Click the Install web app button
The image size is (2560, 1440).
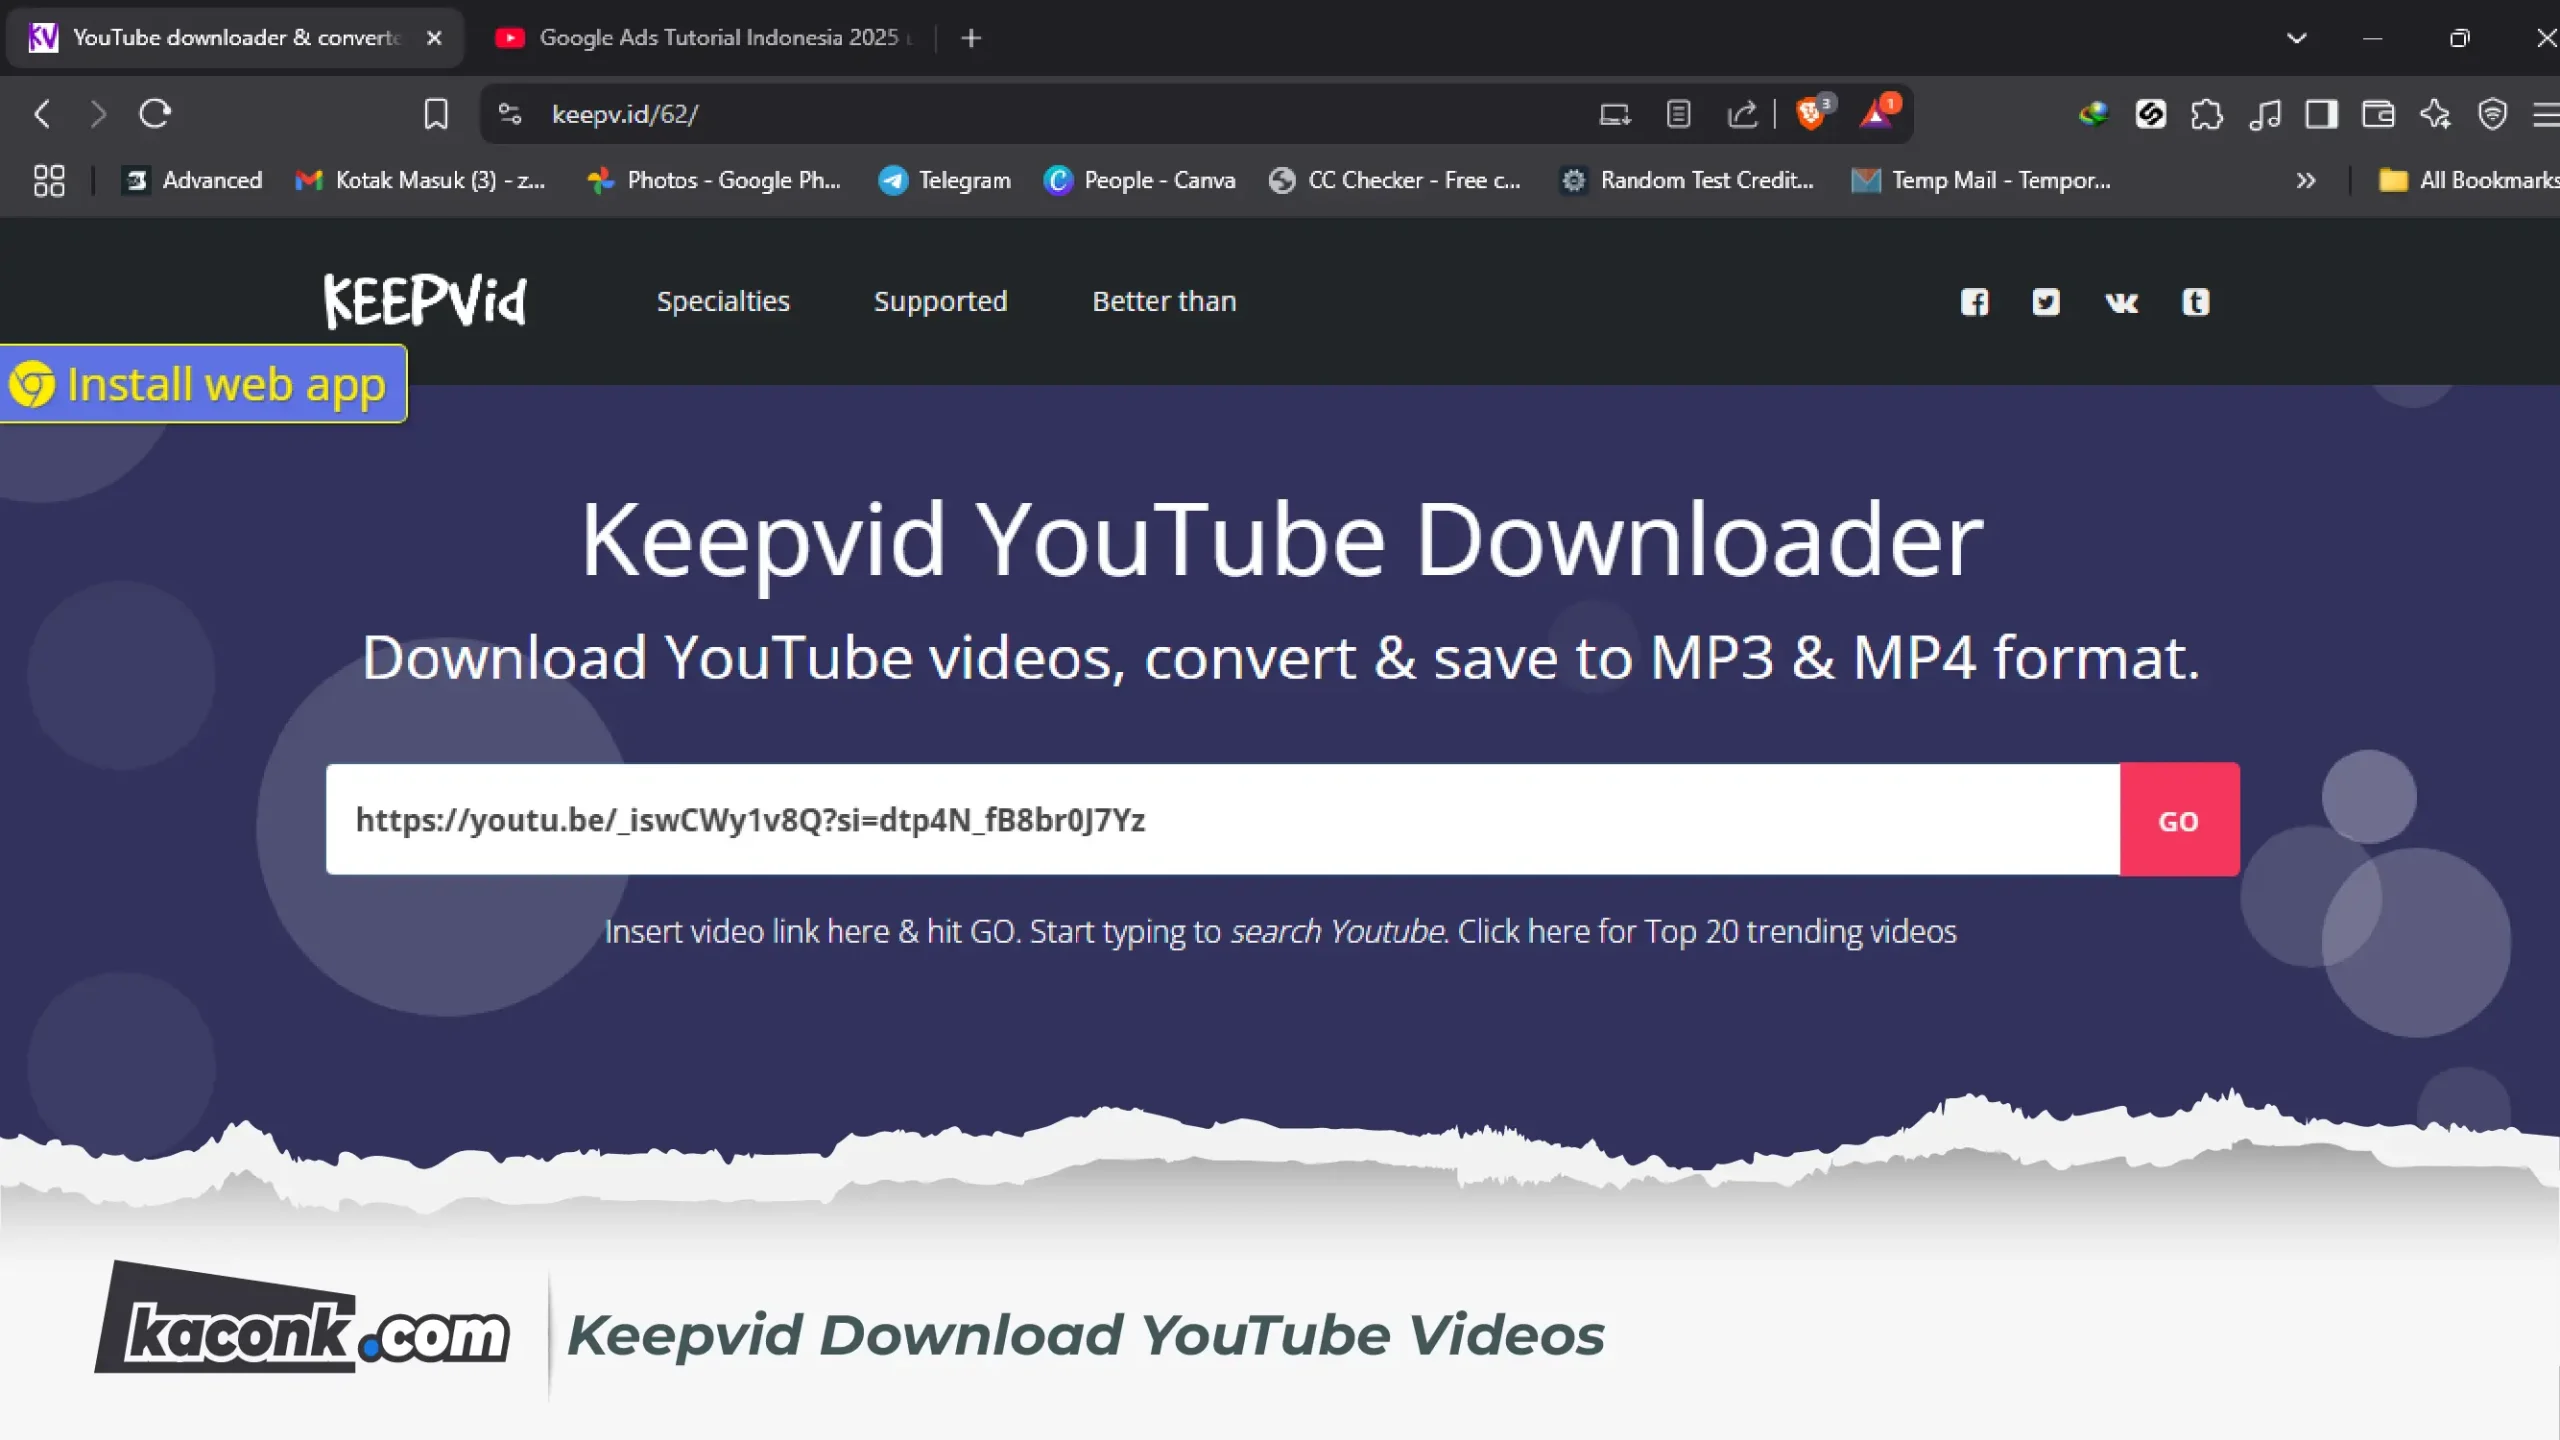(203, 384)
